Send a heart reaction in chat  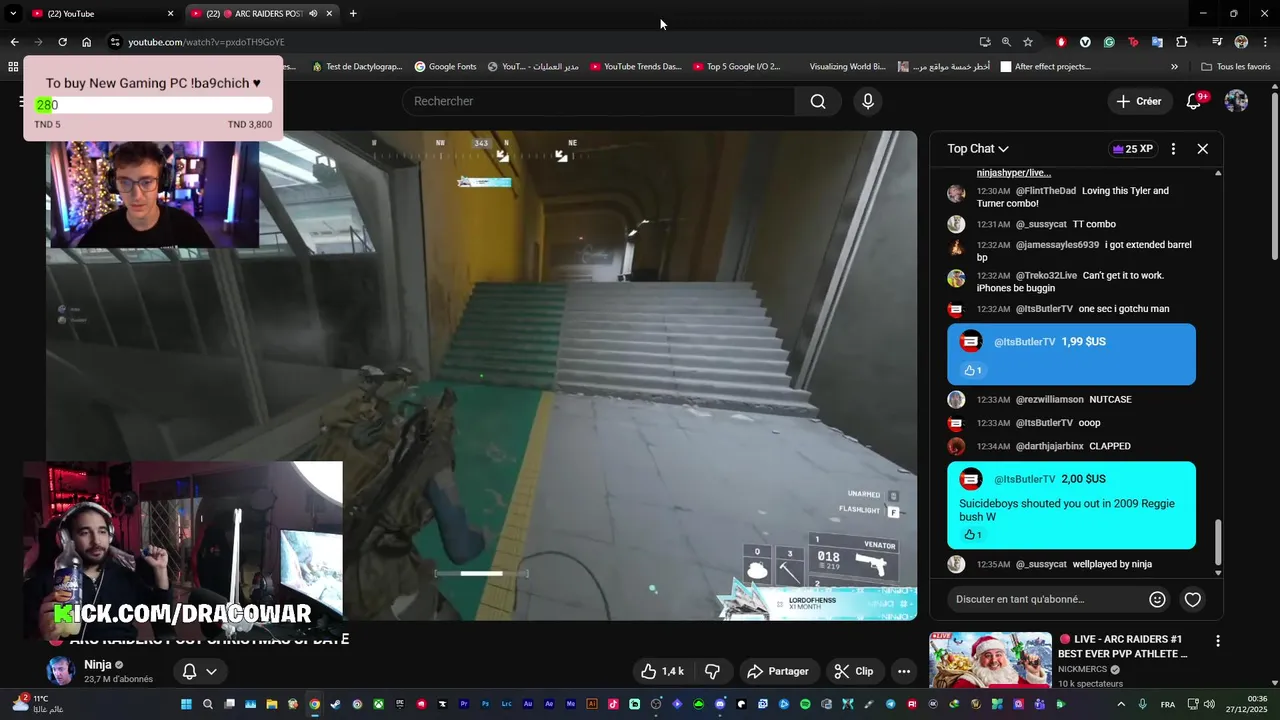pyautogui.click(x=1192, y=599)
